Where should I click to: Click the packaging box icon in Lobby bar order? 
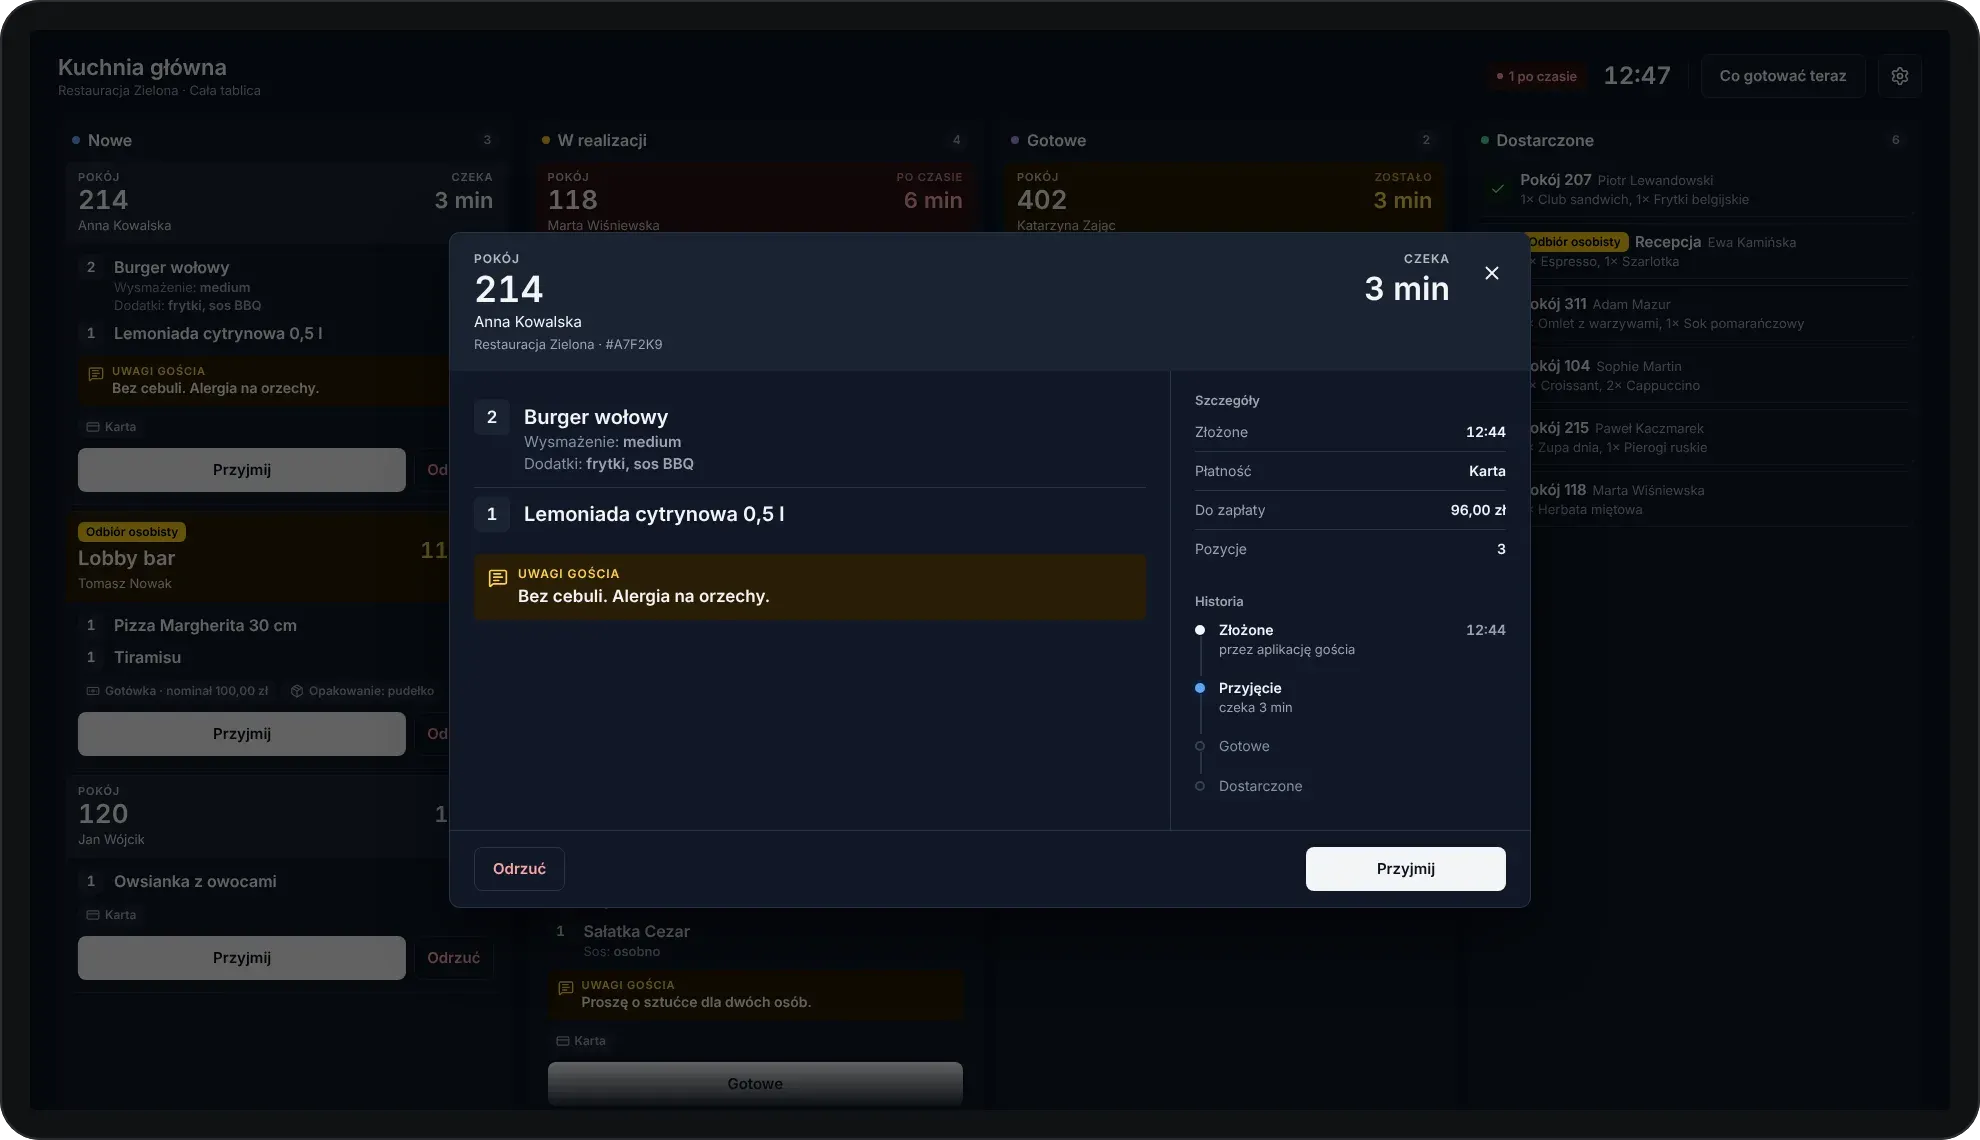click(297, 691)
